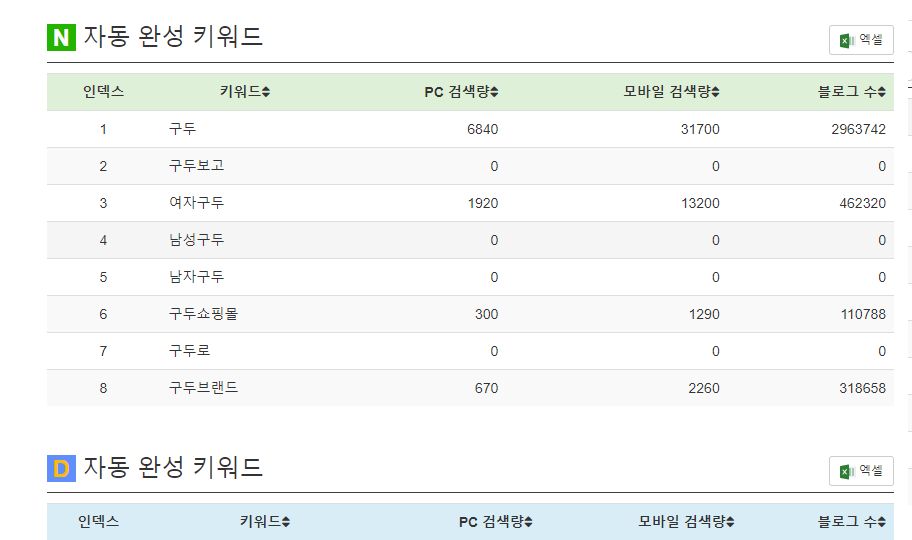Sort N table by 키워드 column
Image resolution: width=912 pixels, height=540 pixels.
(245, 91)
